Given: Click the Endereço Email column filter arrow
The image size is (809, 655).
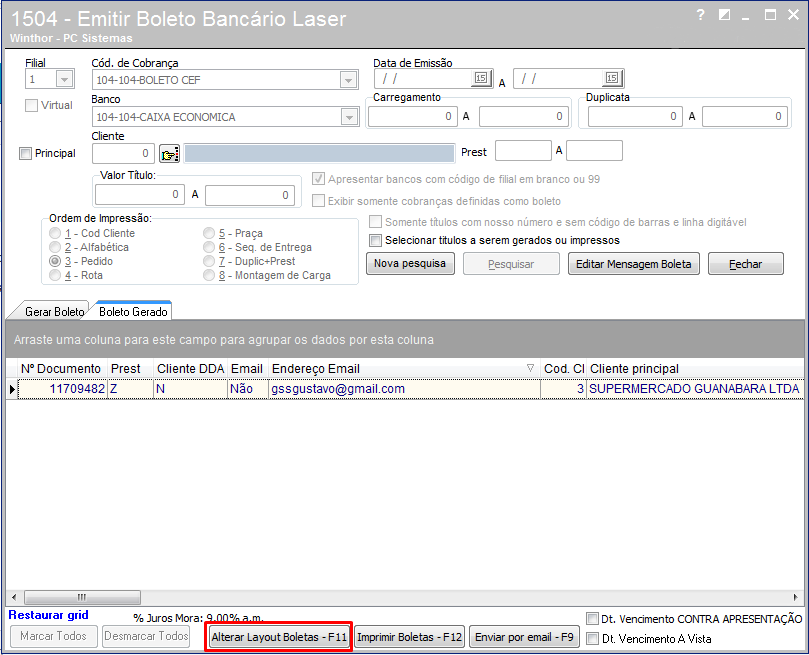Looking at the screenshot, I should click(530, 368).
